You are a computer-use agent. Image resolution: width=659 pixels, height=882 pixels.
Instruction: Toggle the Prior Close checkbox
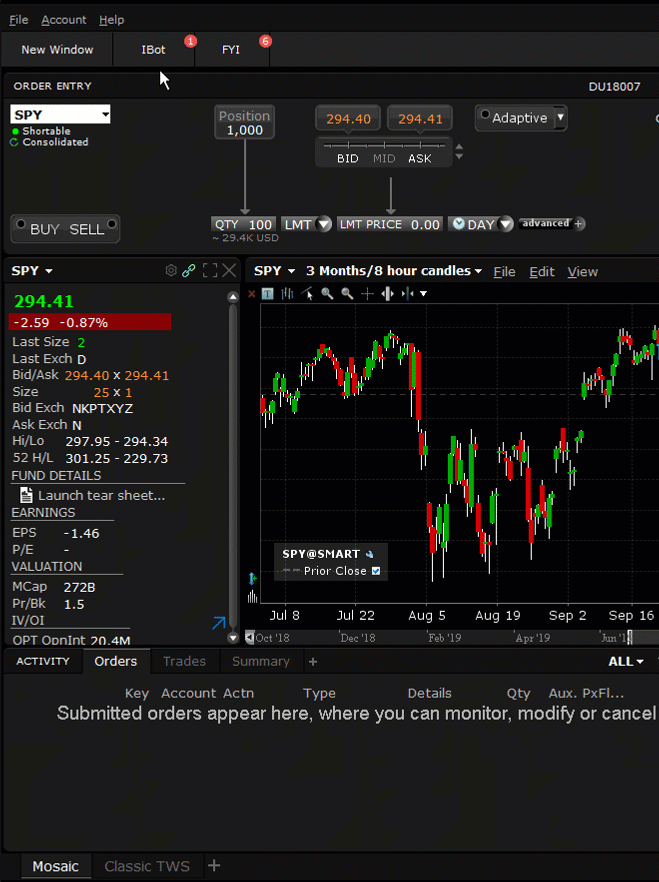coord(376,571)
